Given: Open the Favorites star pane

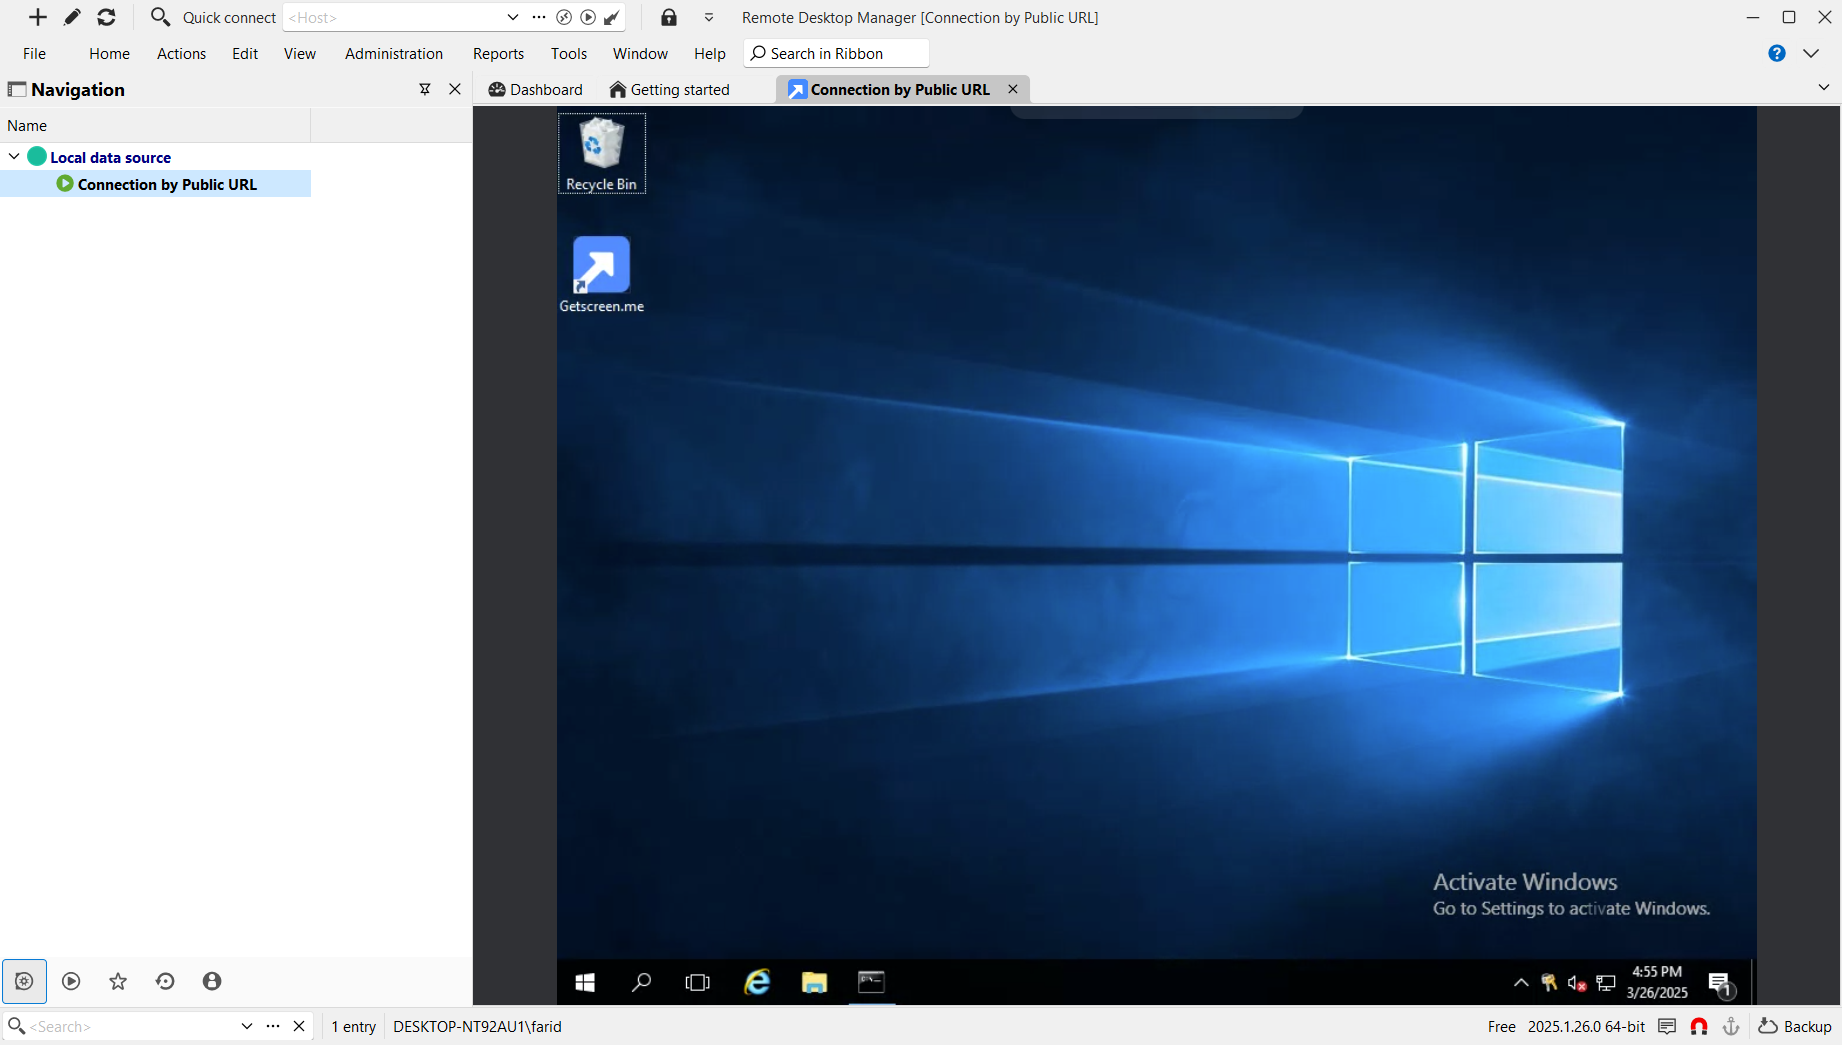Looking at the screenshot, I should click(x=118, y=981).
